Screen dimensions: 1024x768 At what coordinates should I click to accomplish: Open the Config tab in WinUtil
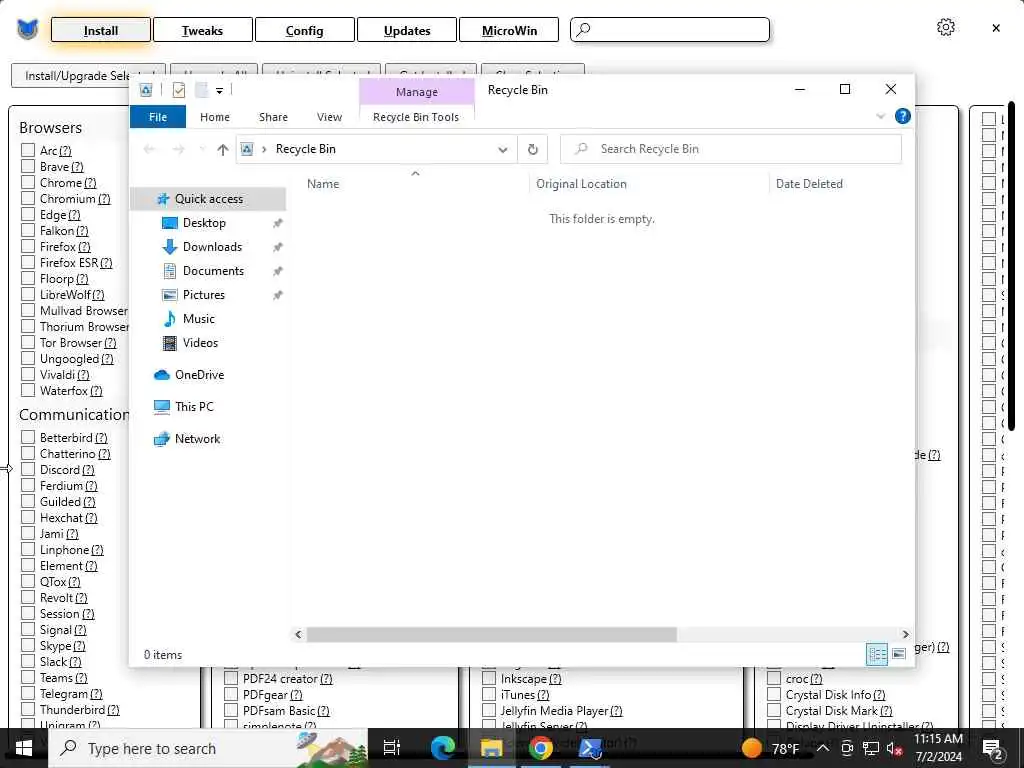(304, 30)
